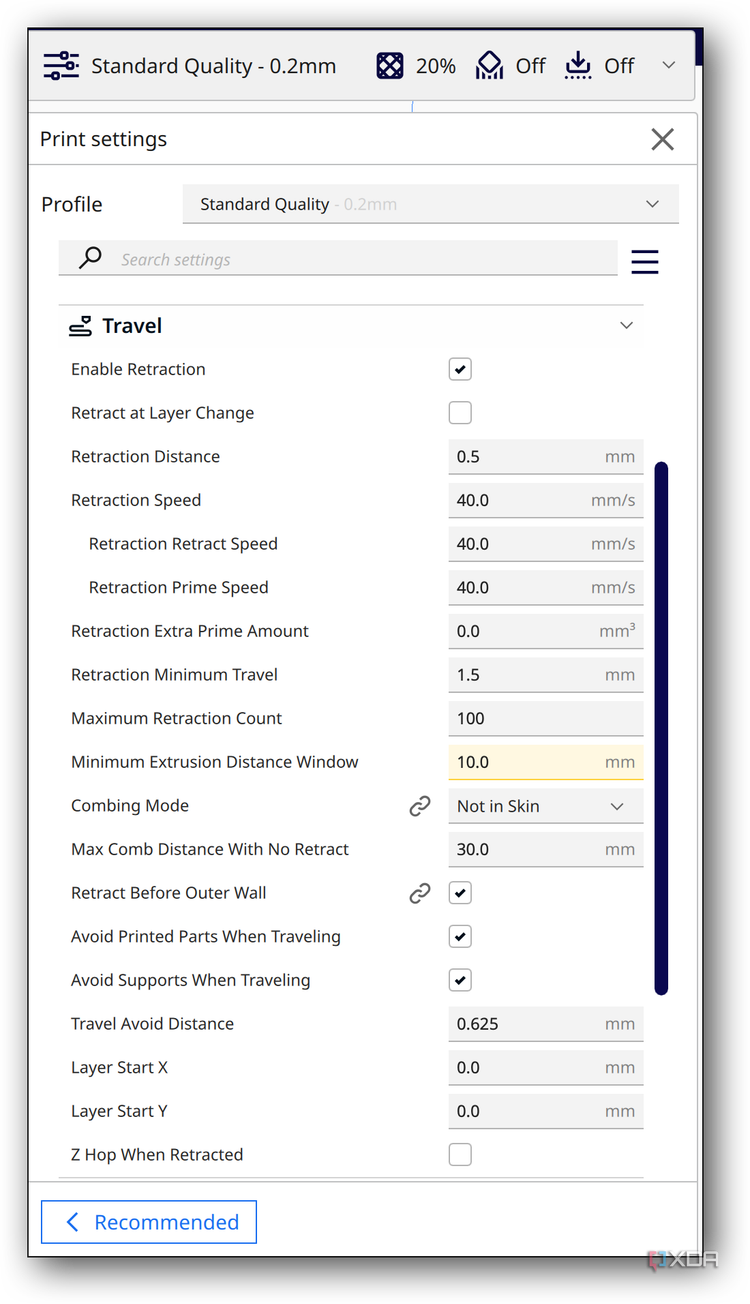Click the link icon beside Combing Mode
This screenshot has height=1304, width=750.
420,806
